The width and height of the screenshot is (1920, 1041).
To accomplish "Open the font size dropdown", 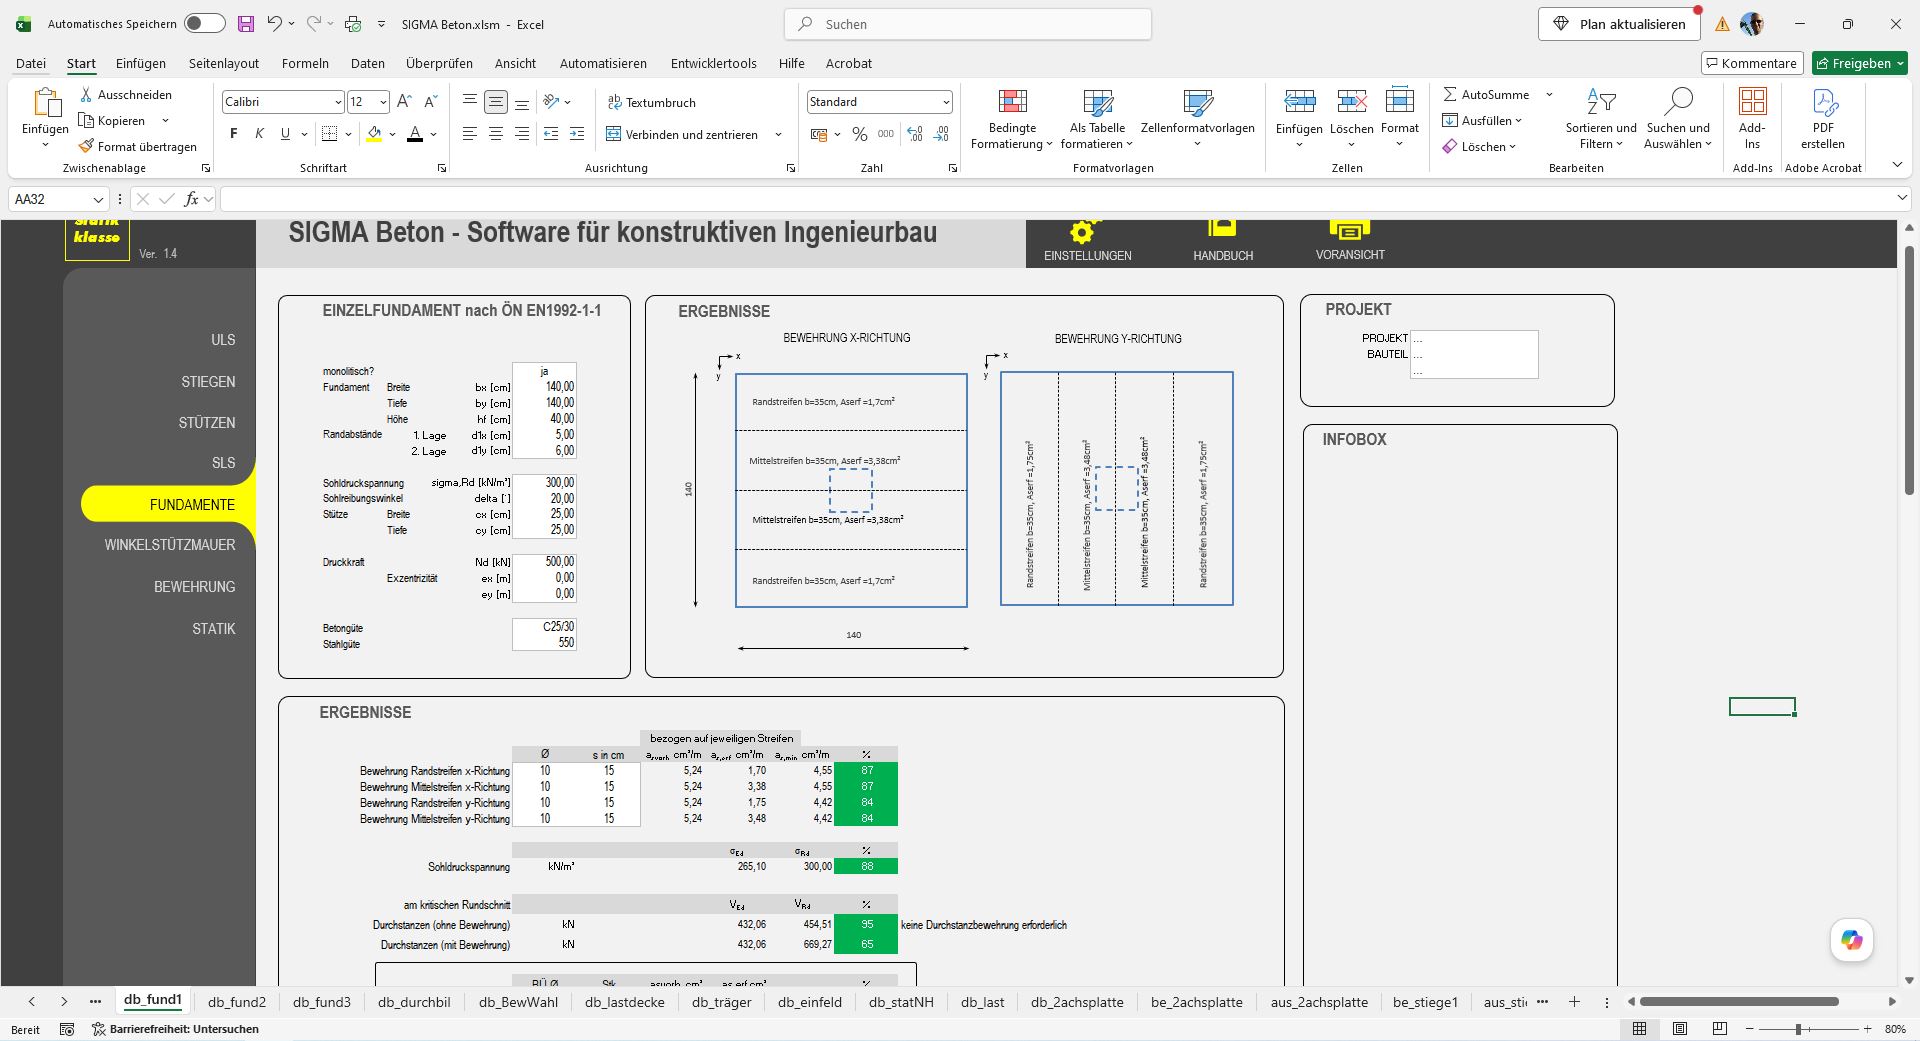I will pos(382,102).
